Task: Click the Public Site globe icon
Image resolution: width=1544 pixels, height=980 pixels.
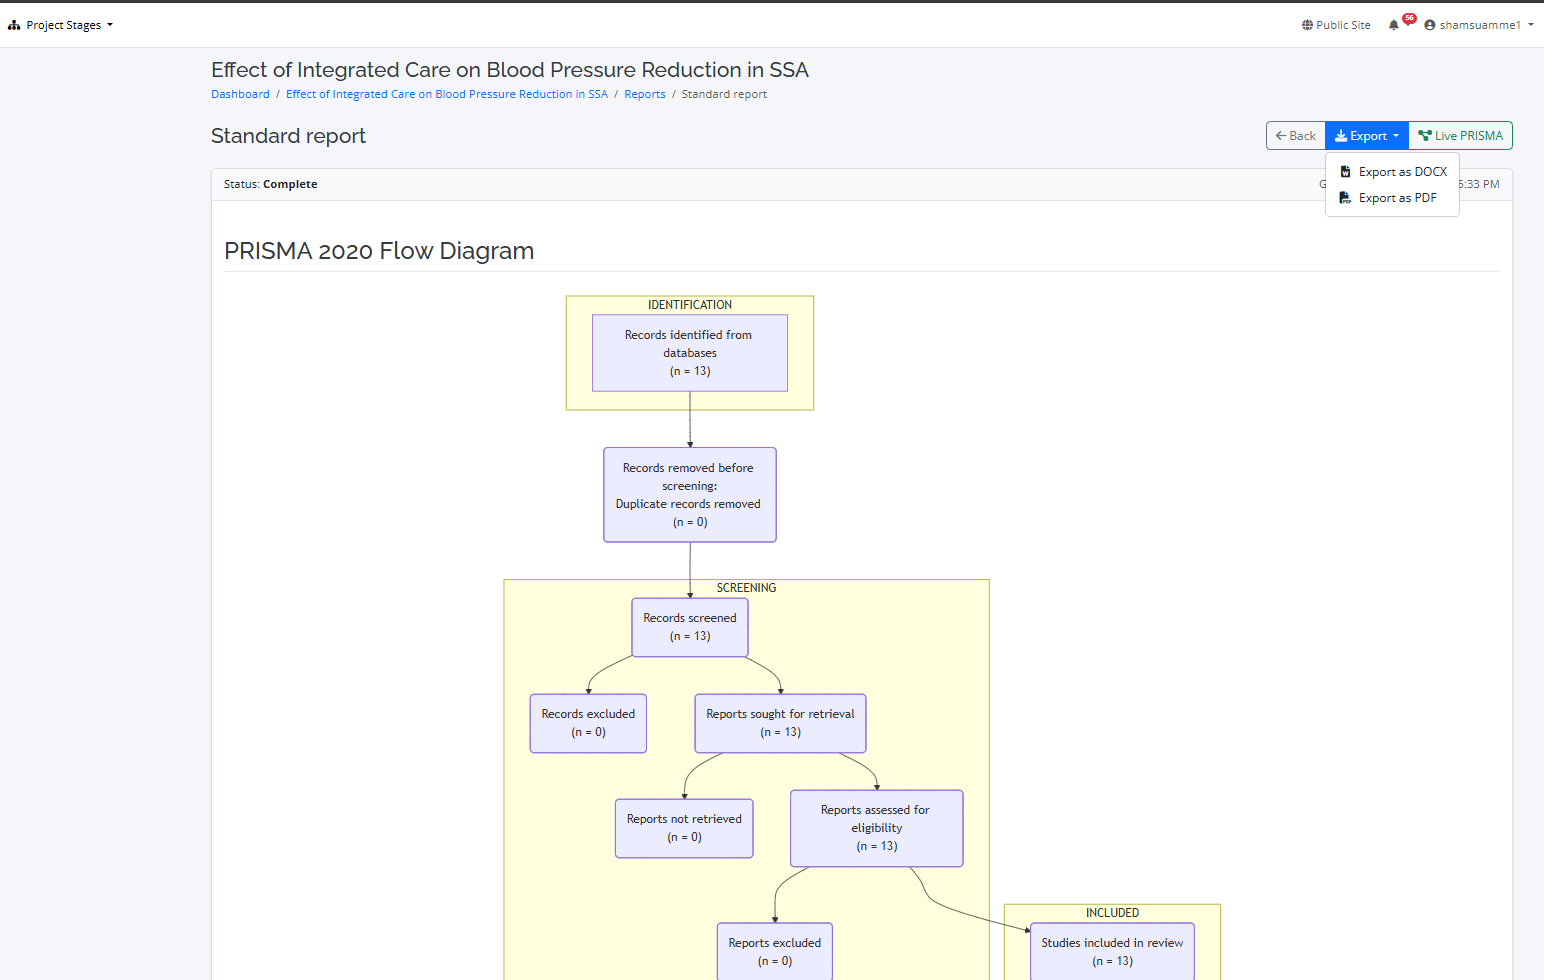Action: tap(1307, 25)
